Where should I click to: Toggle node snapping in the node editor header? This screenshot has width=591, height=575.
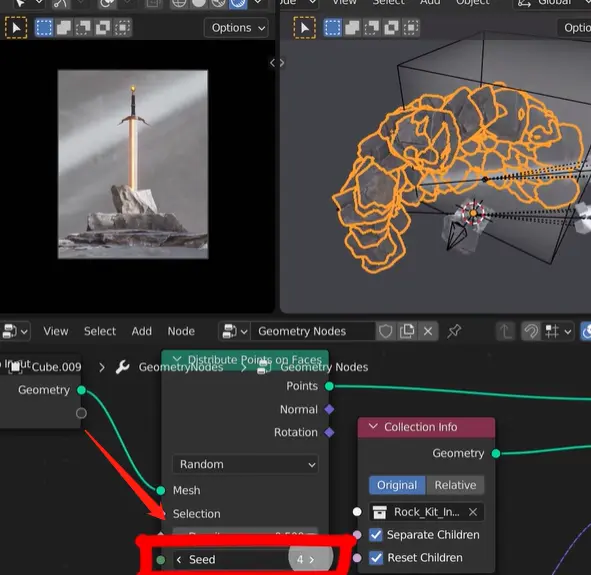pyautogui.click(x=531, y=332)
